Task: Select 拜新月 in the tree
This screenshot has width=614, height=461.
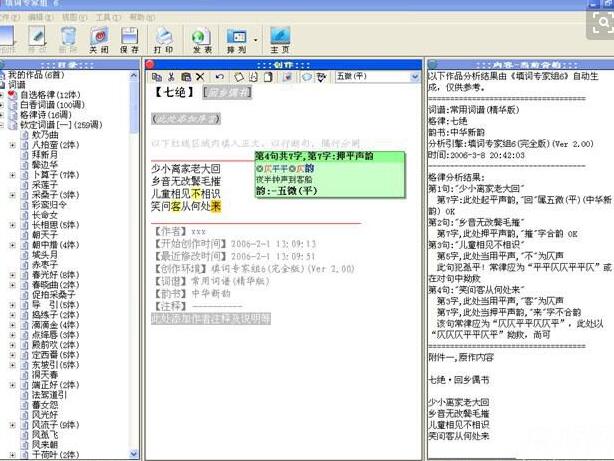Action: [x=45, y=155]
